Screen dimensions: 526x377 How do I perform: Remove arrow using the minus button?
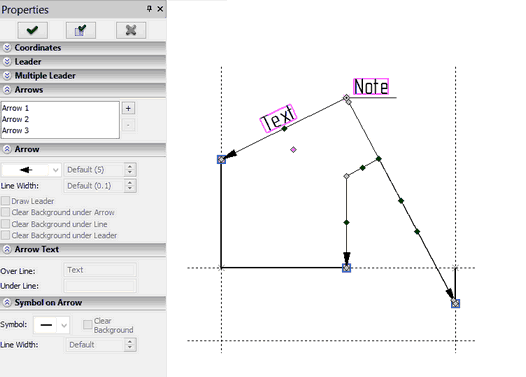[x=128, y=125]
